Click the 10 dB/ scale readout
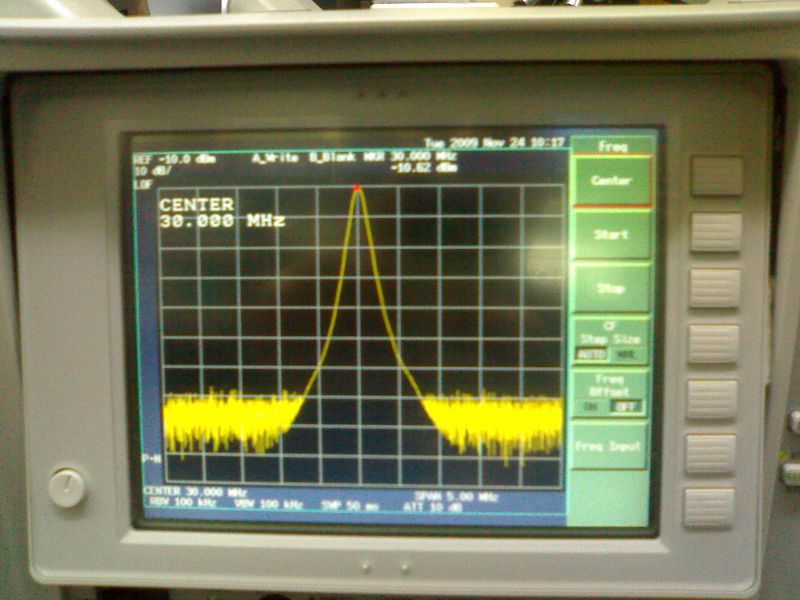This screenshot has width=800, height=600. pos(153,170)
